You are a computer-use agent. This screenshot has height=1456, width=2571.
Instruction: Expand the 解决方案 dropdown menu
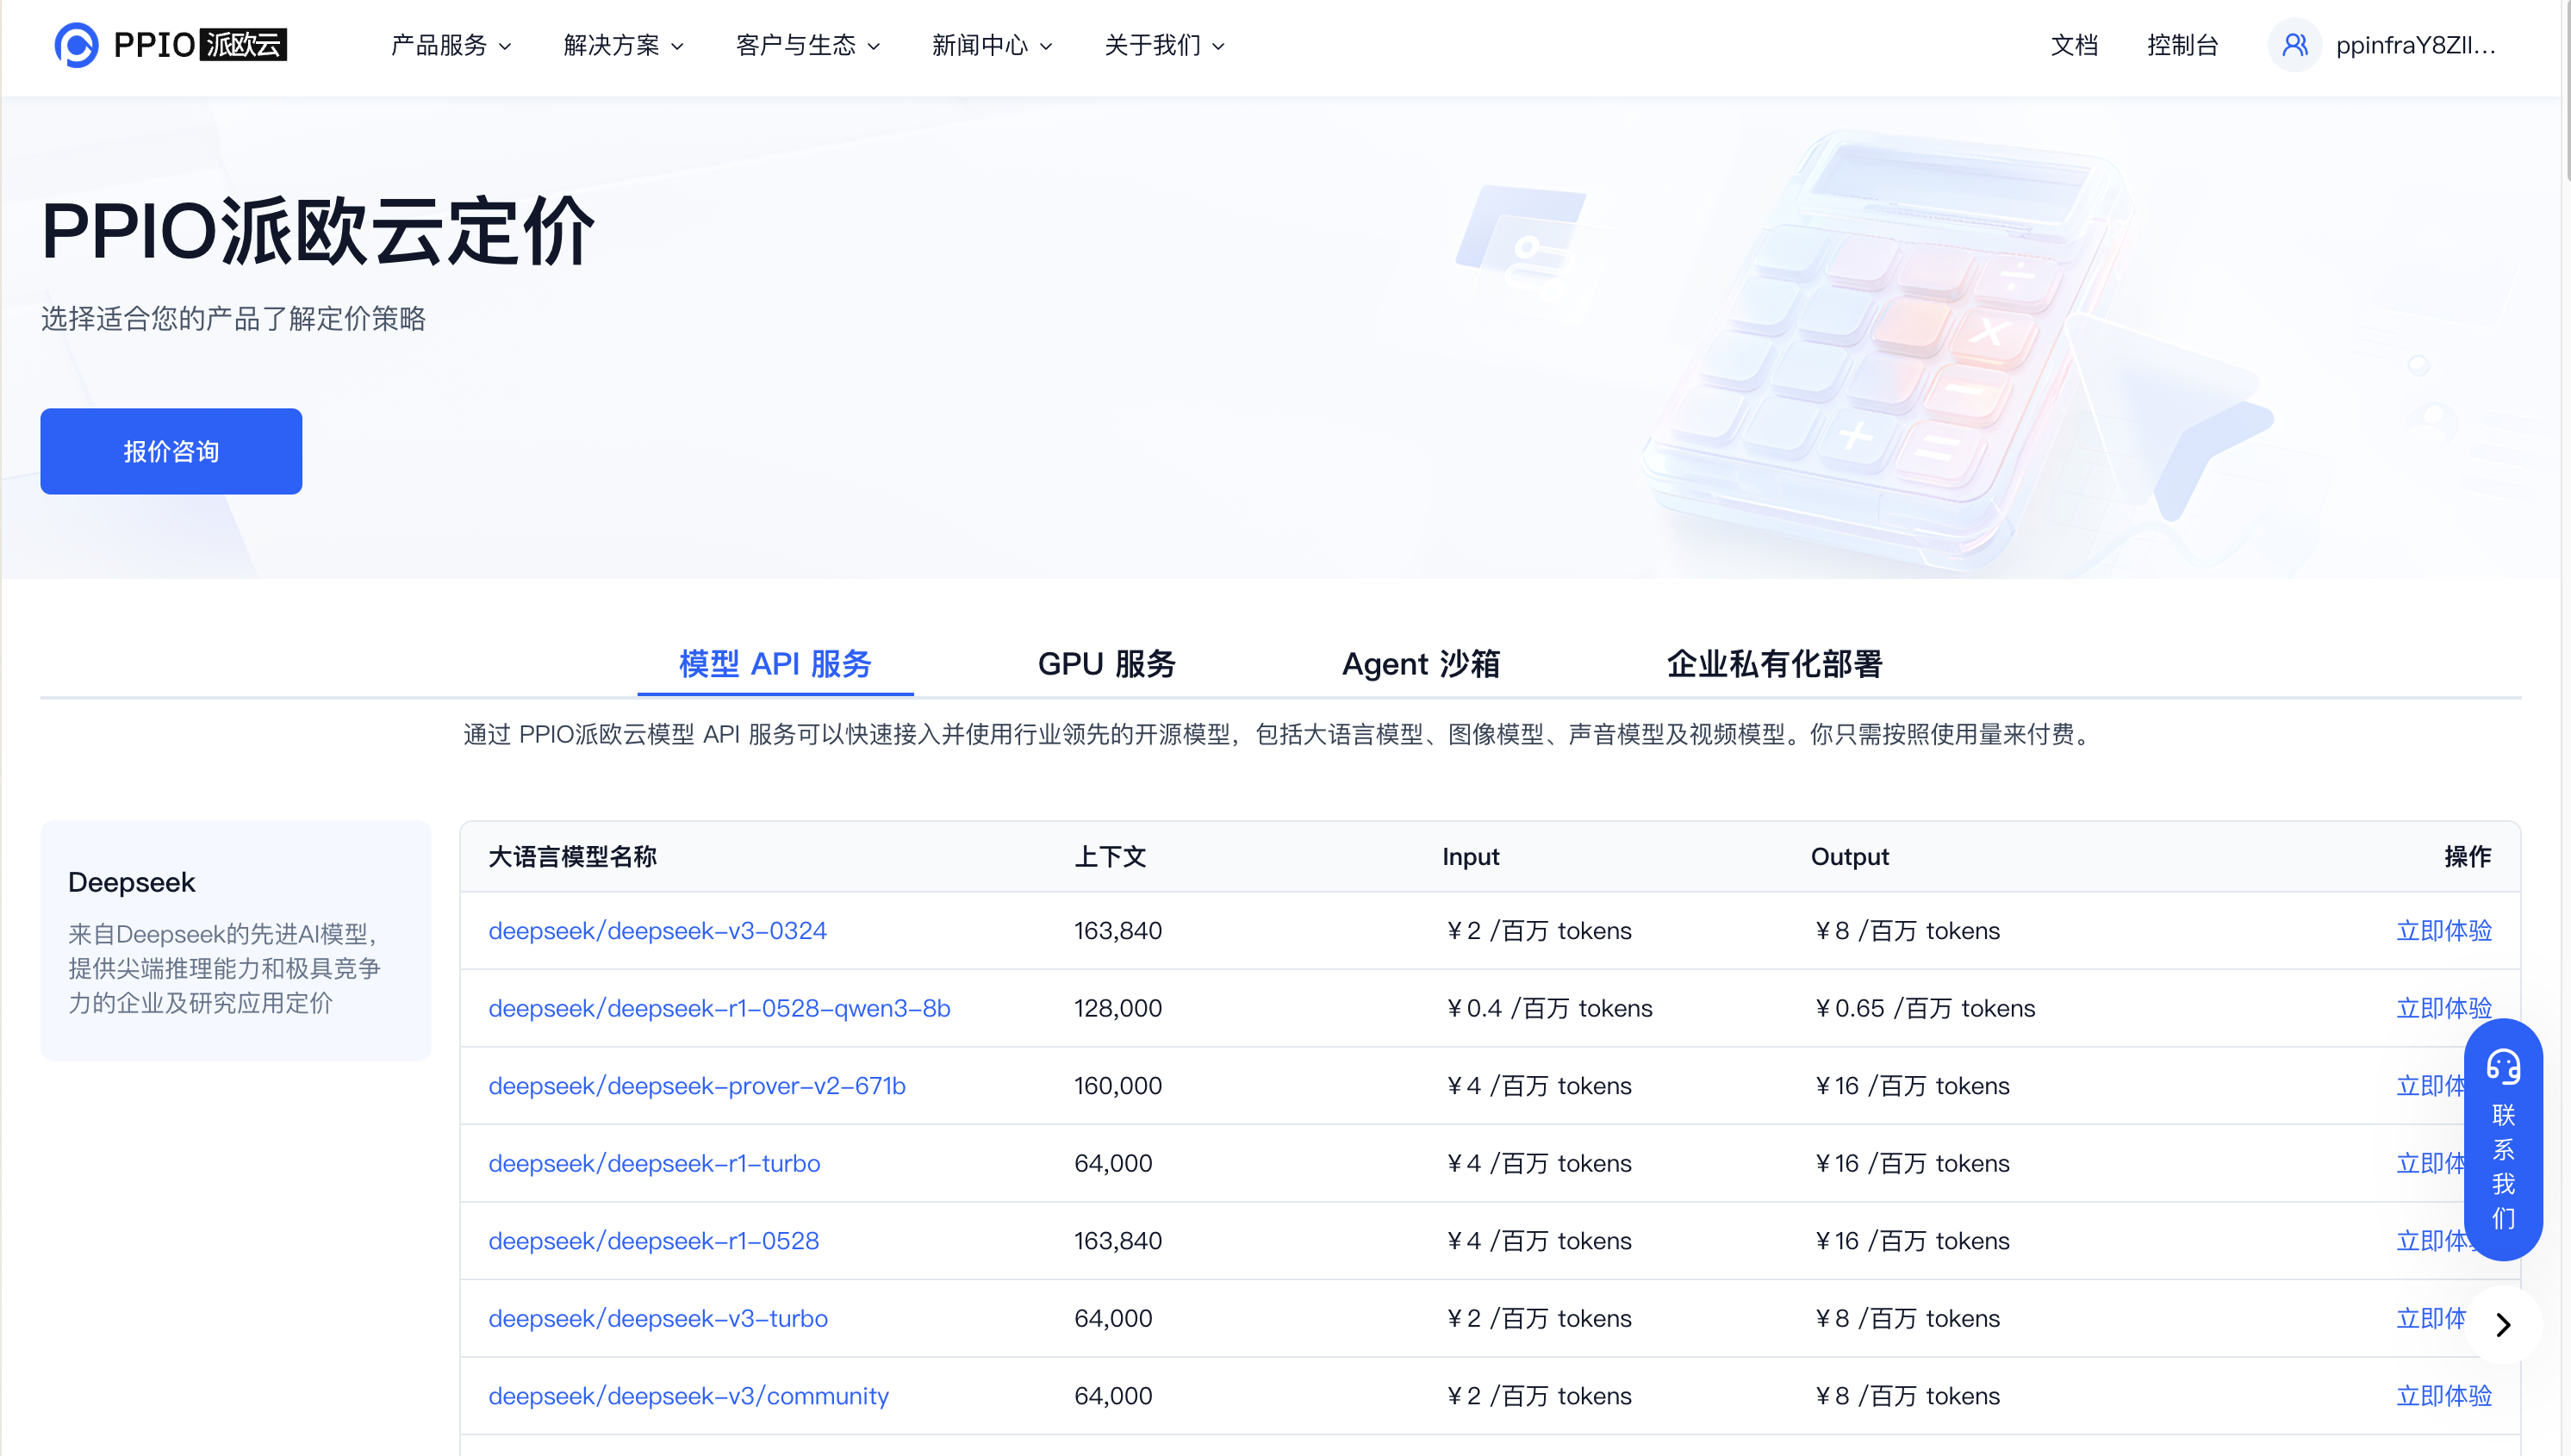tap(623, 45)
